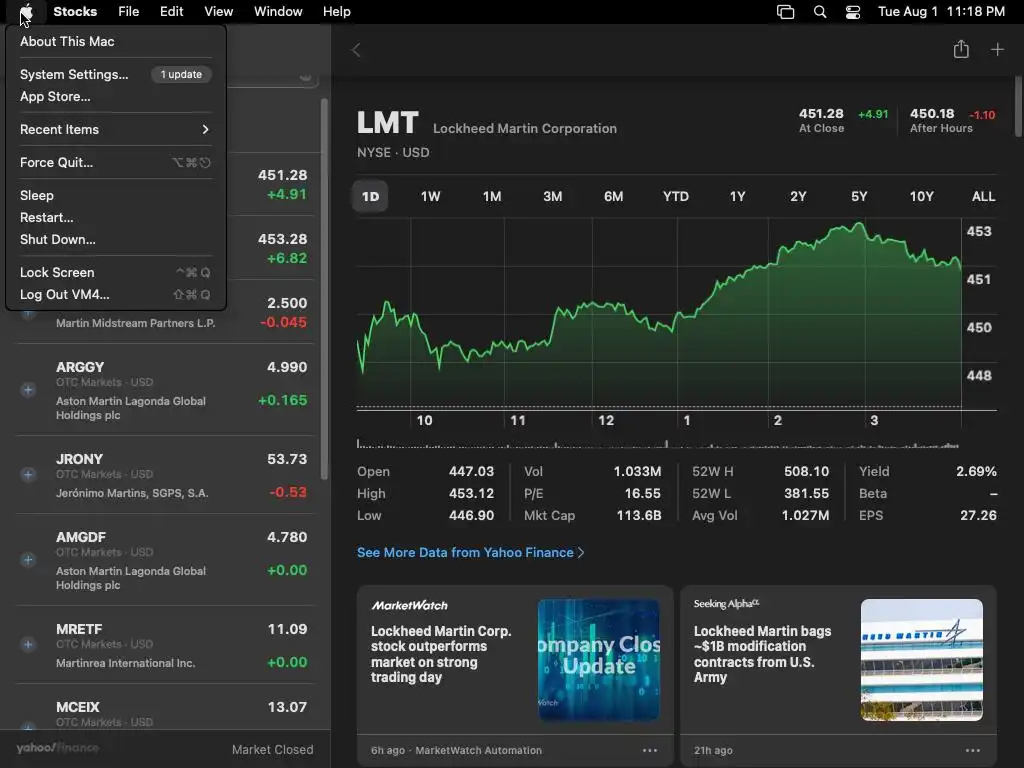Image resolution: width=1024 pixels, height=768 pixels.
Task: Click the Apple menu logo
Action: tap(26, 12)
